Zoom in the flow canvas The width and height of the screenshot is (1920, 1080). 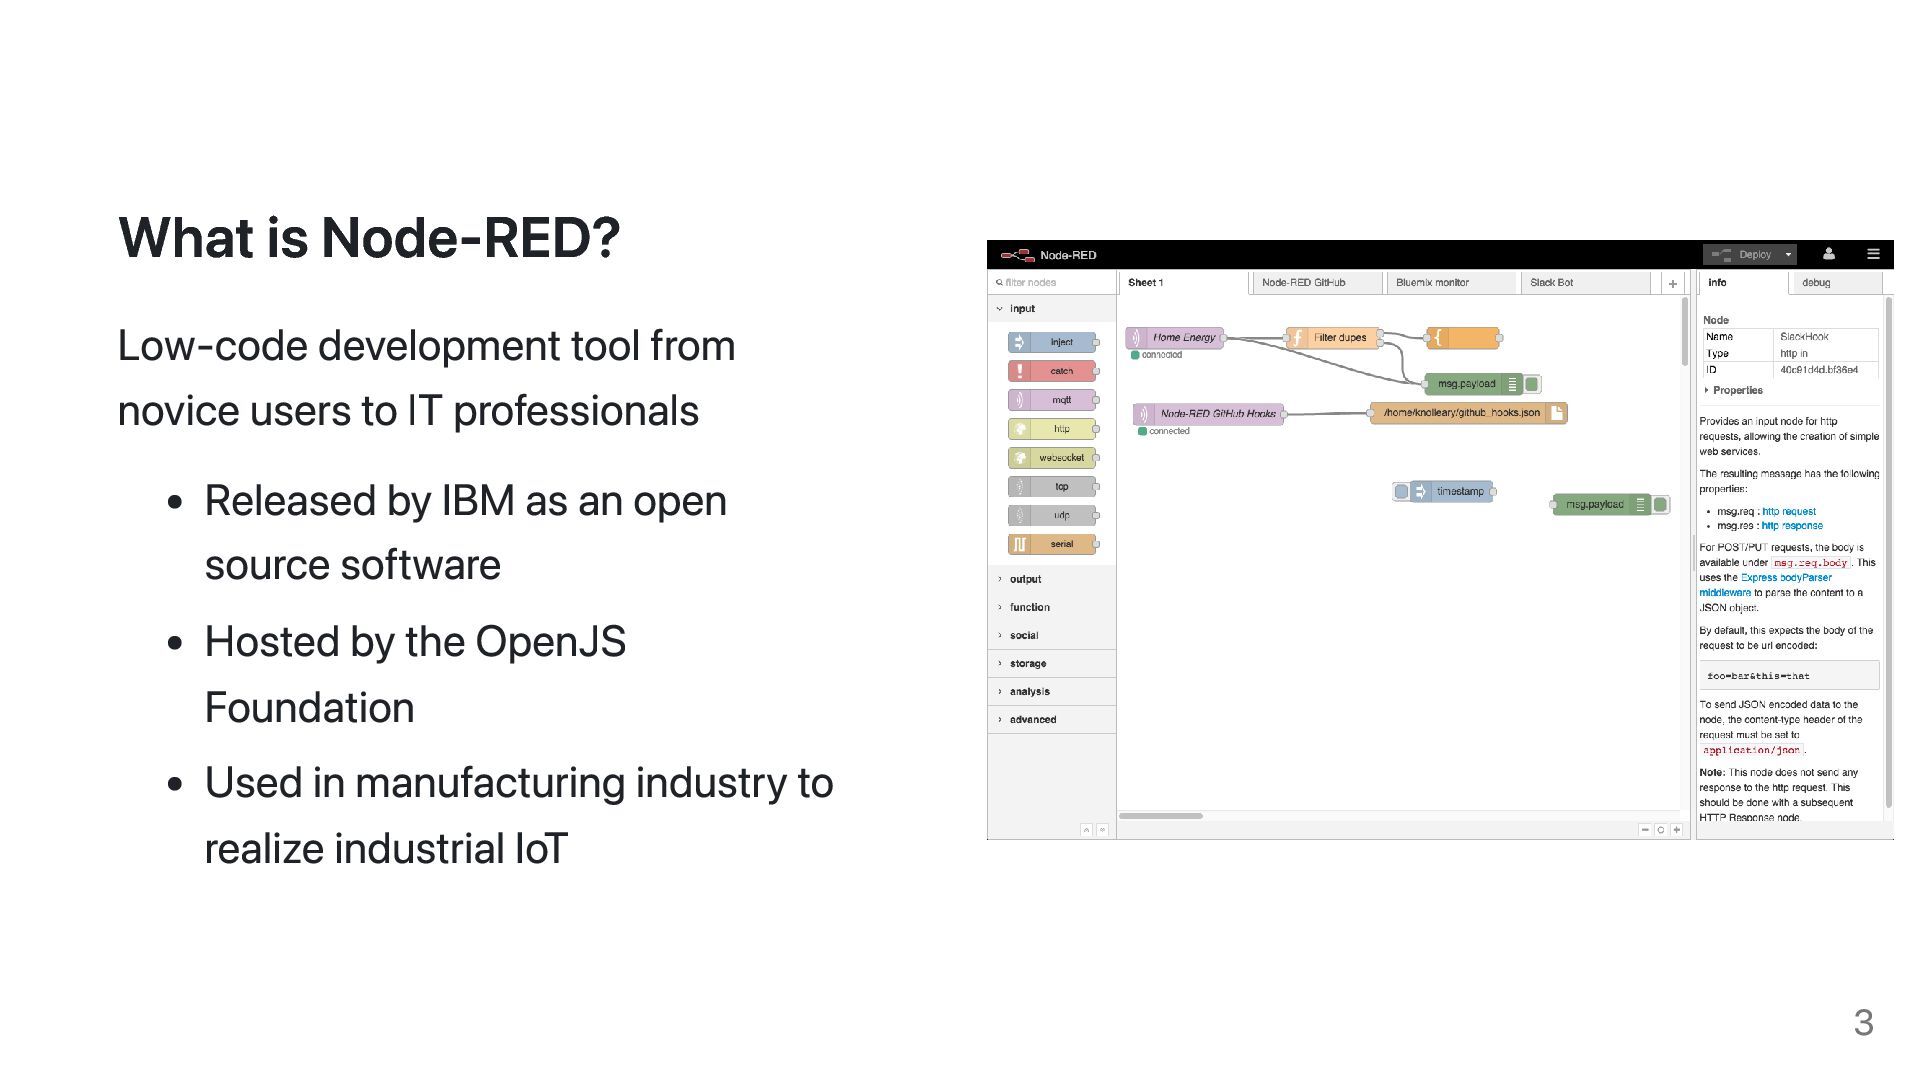pos(1677,830)
